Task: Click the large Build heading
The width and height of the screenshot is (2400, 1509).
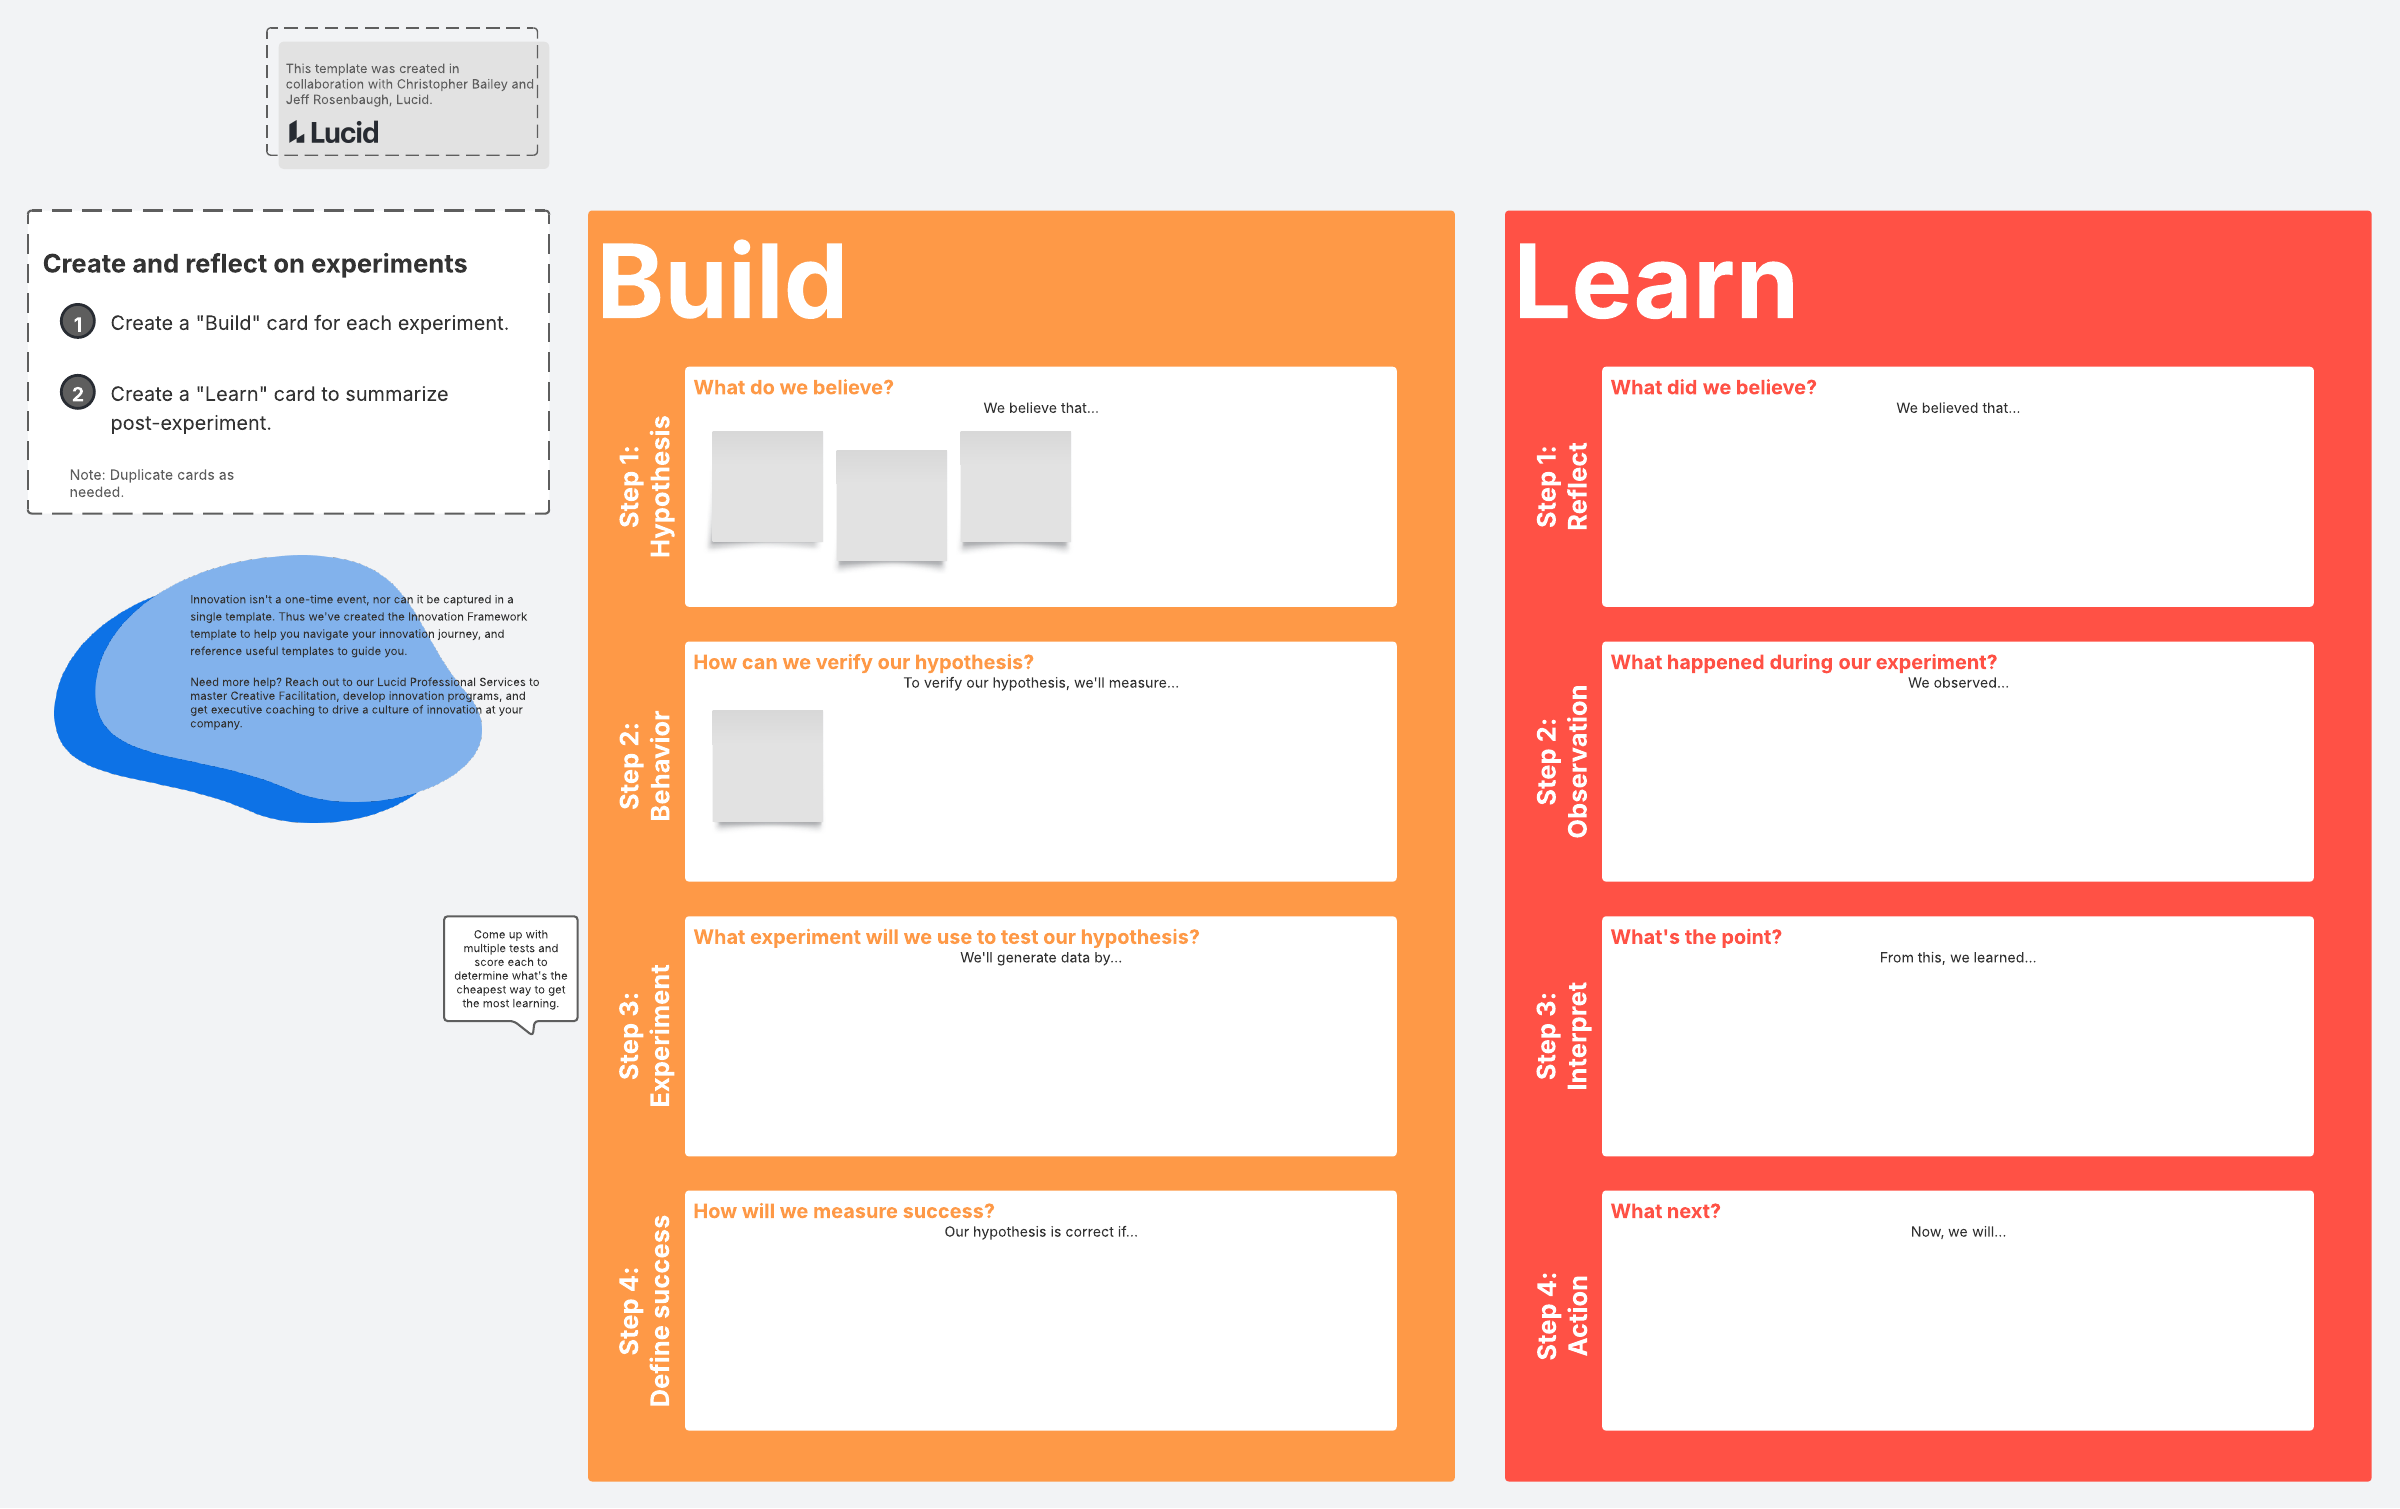Action: coord(722,283)
